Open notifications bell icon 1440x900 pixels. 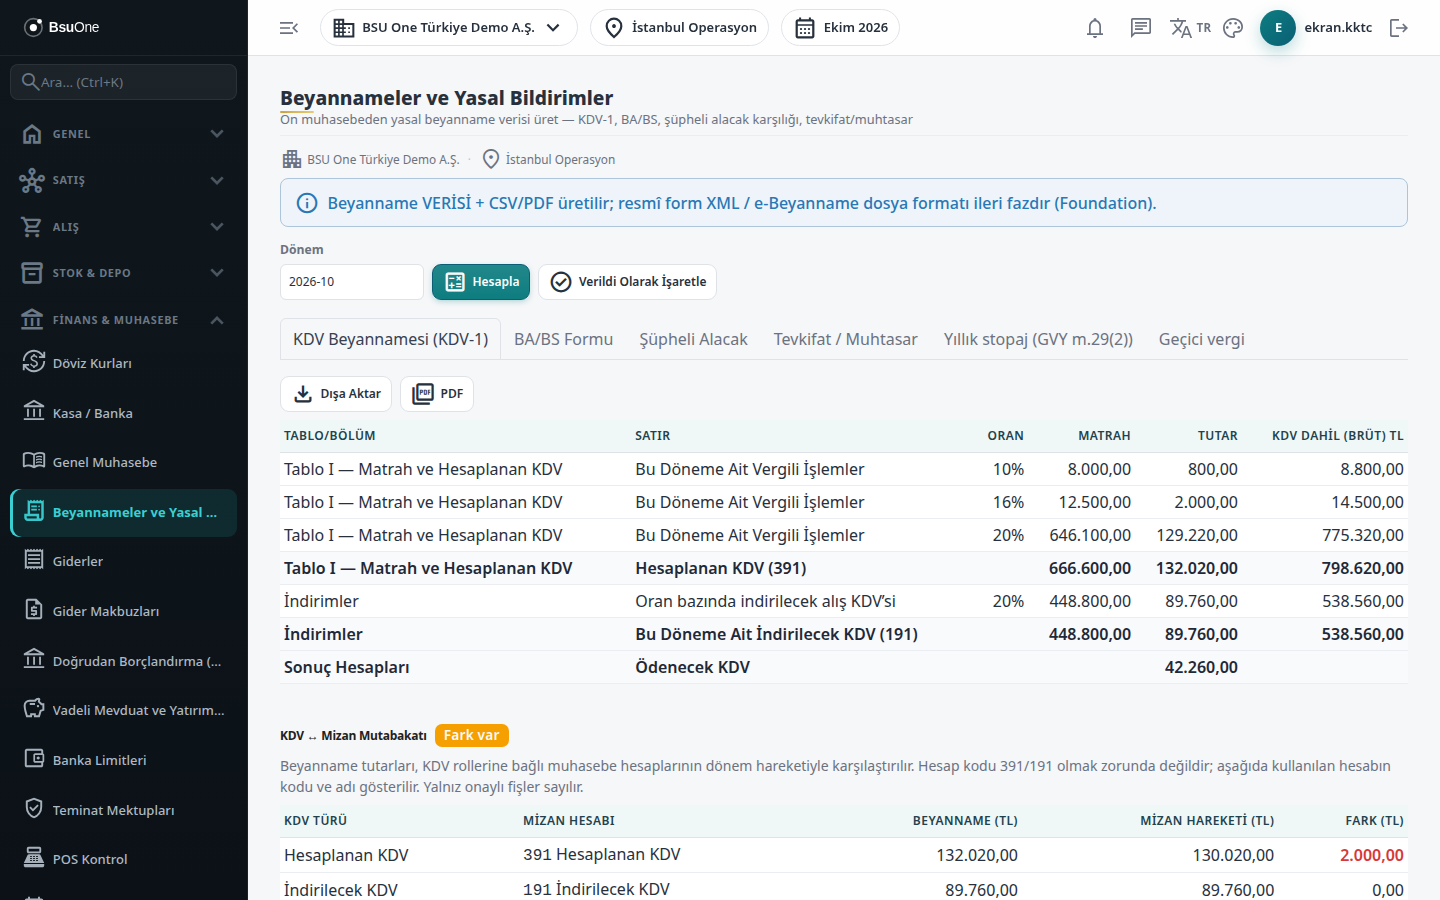pyautogui.click(x=1095, y=28)
